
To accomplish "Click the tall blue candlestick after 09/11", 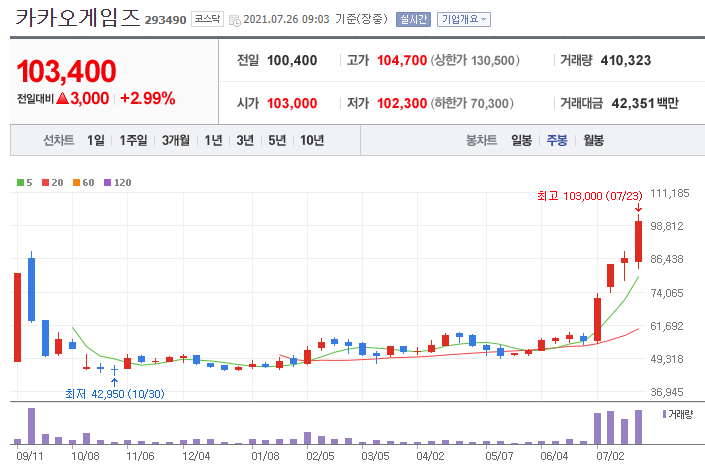I will pos(31,289).
